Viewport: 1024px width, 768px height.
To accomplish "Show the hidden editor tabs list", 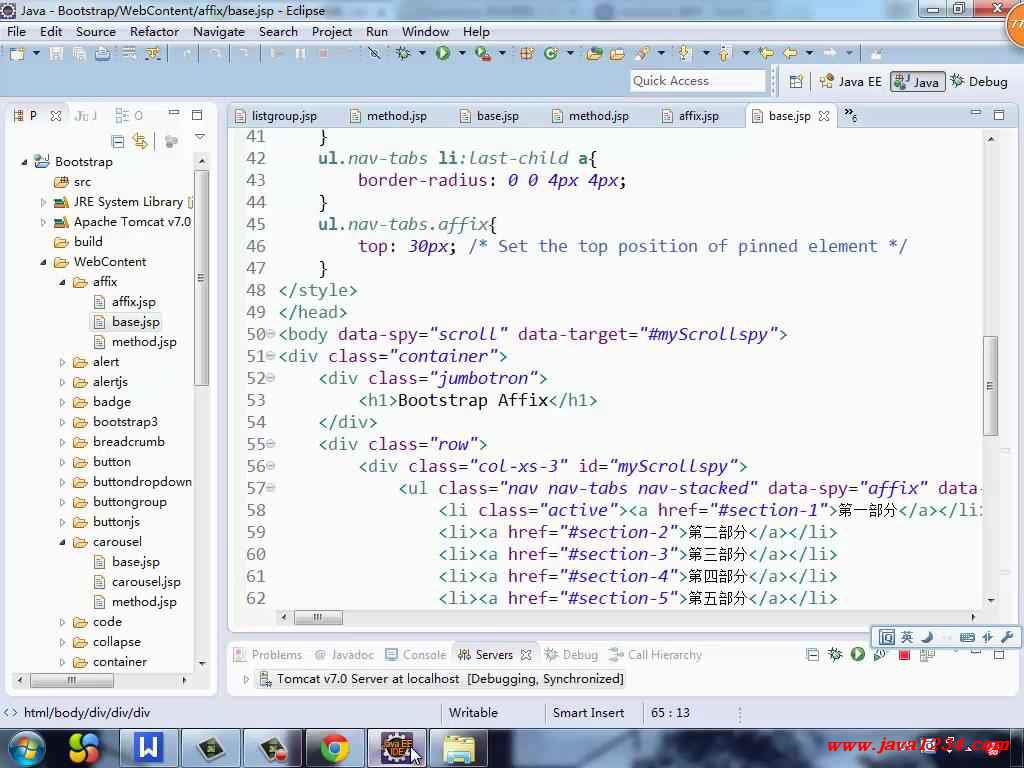I will [850, 115].
